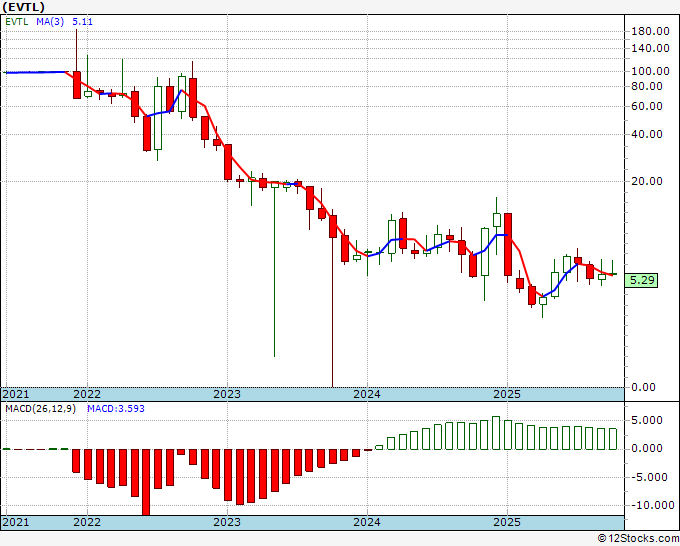
Task: Click the longest red MACD histogram bar
Action: 146,482
